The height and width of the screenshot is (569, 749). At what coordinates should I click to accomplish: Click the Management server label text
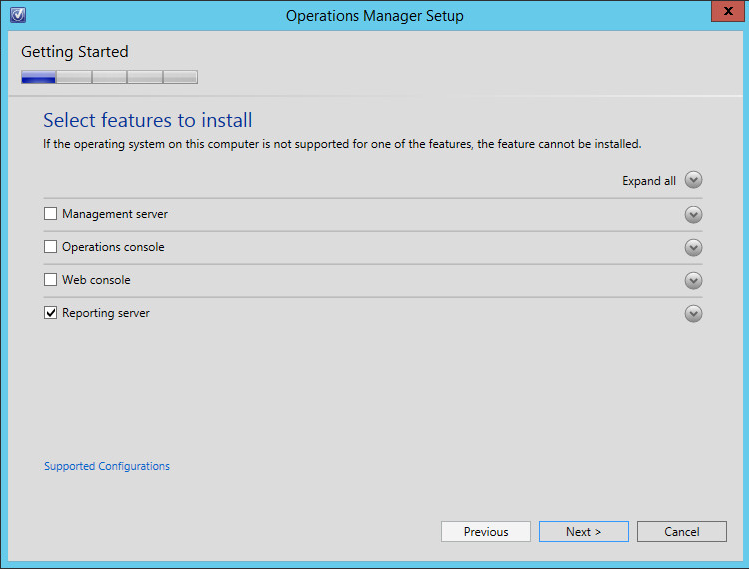[115, 214]
